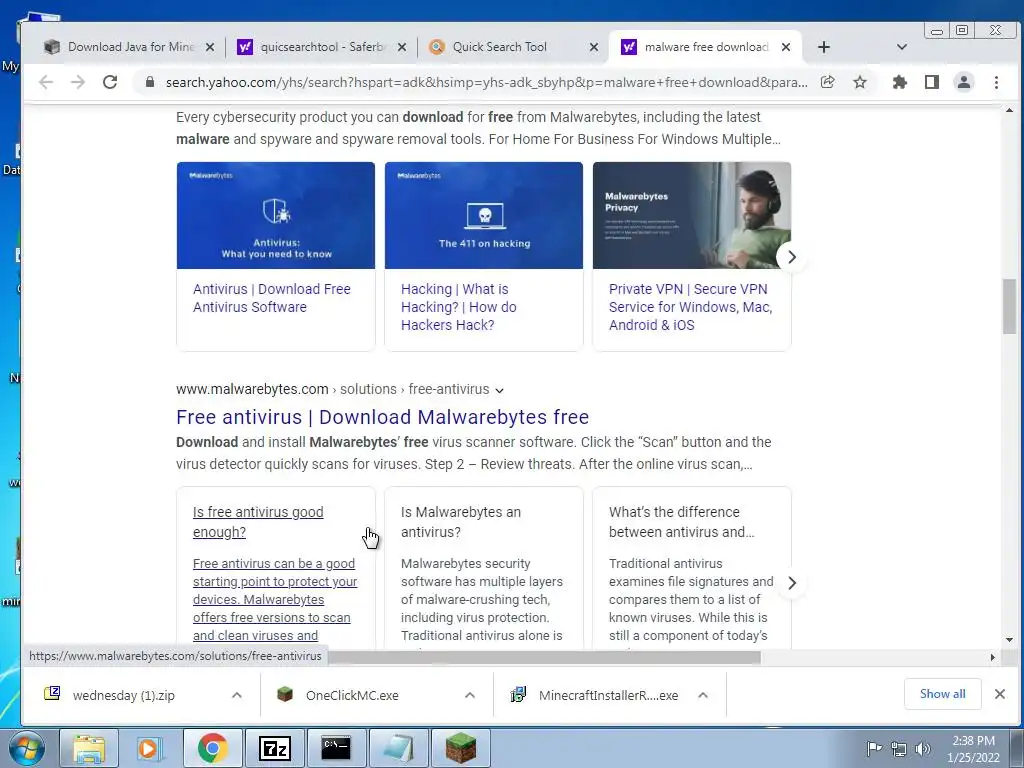This screenshot has height=768, width=1024.
Task: Go back to the previous page
Action: tap(46, 82)
